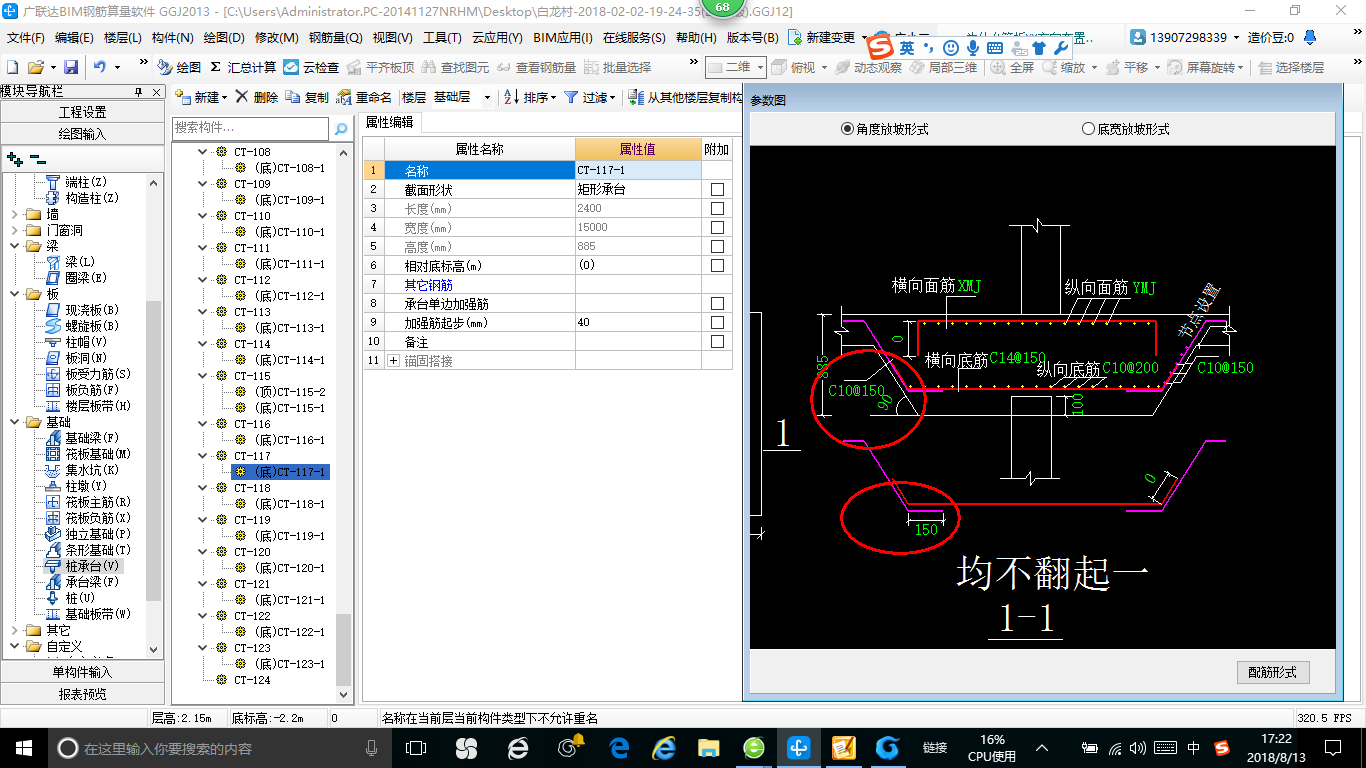This screenshot has height=768, width=1366.
Task: Open Windows Start menu
Action: click(23, 747)
